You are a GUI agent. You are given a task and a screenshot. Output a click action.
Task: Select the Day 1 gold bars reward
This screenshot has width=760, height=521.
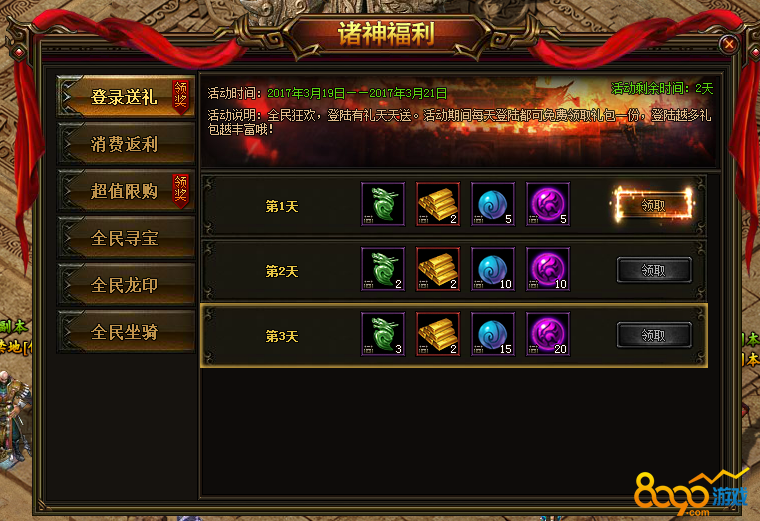click(438, 204)
